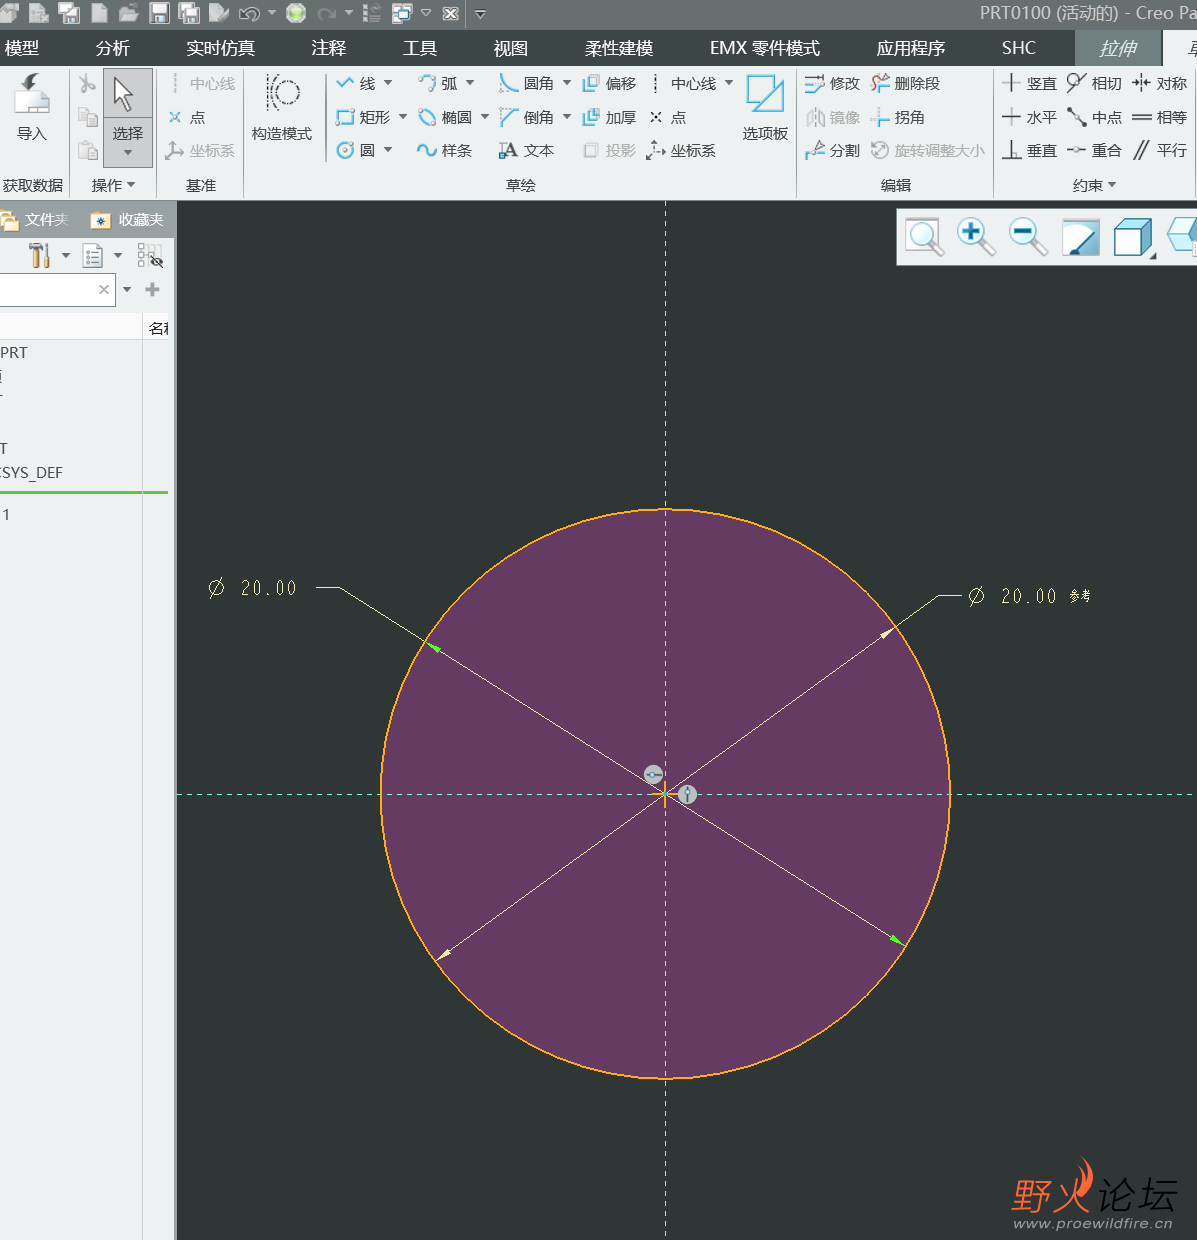Apply the 相切 (Tangent) constraint

point(1094,83)
